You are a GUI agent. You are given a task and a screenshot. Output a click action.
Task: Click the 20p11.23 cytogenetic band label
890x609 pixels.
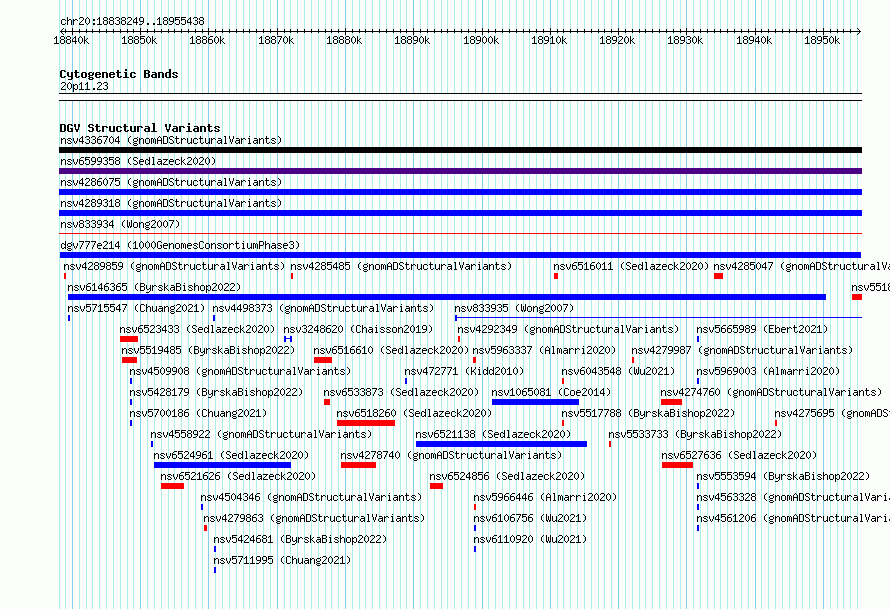(x=84, y=86)
